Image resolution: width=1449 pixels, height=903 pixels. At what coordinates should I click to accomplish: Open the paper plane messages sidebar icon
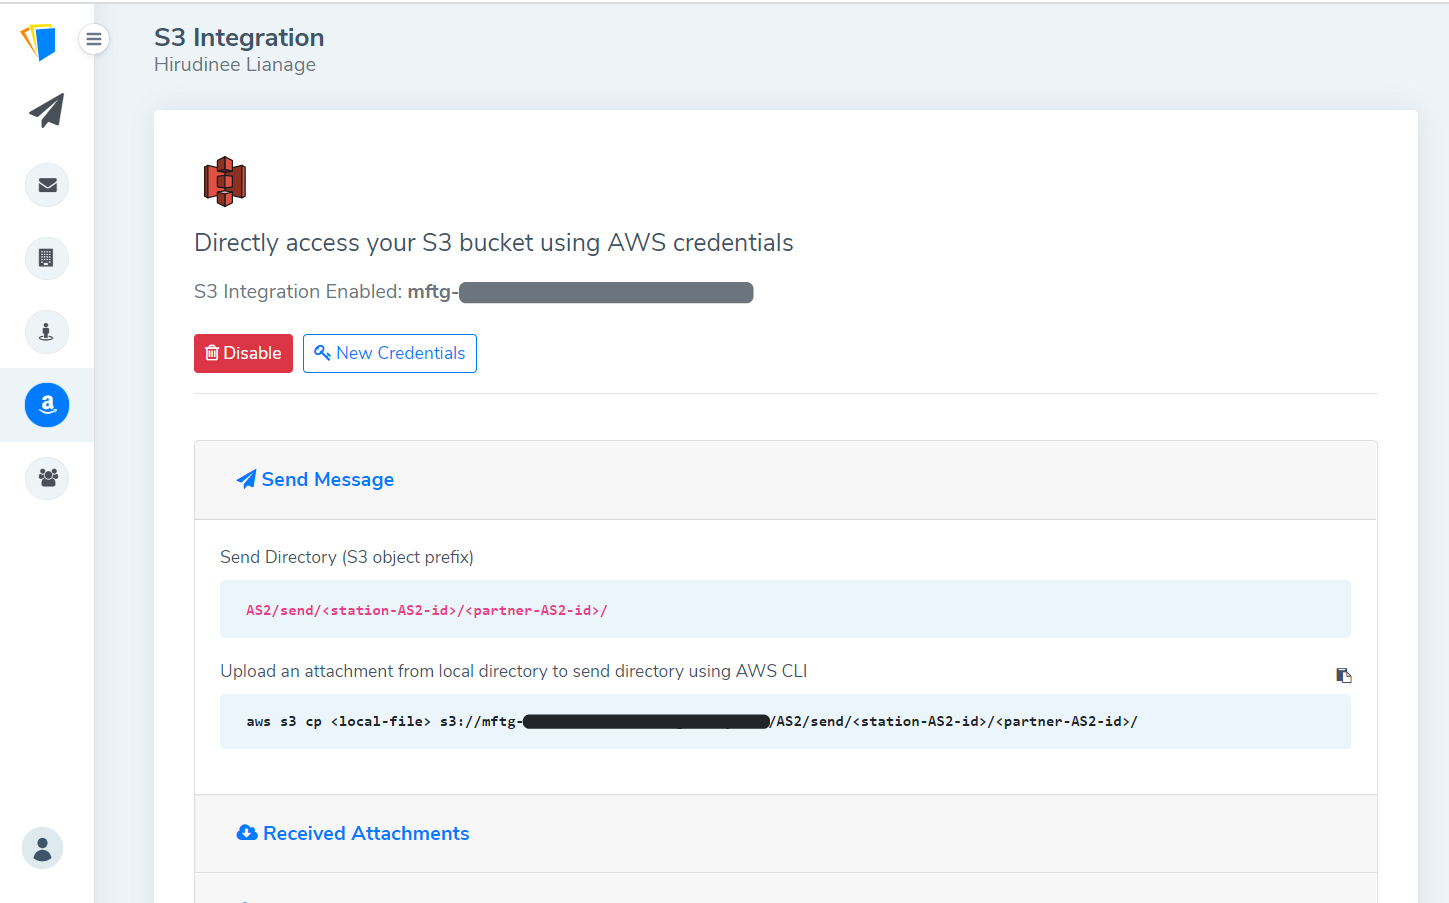coord(47,111)
